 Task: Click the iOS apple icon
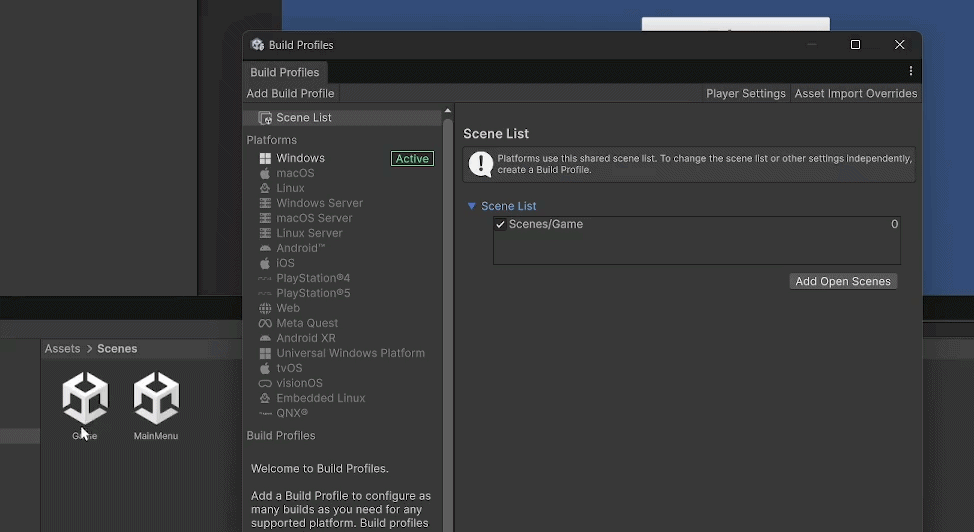coord(265,264)
